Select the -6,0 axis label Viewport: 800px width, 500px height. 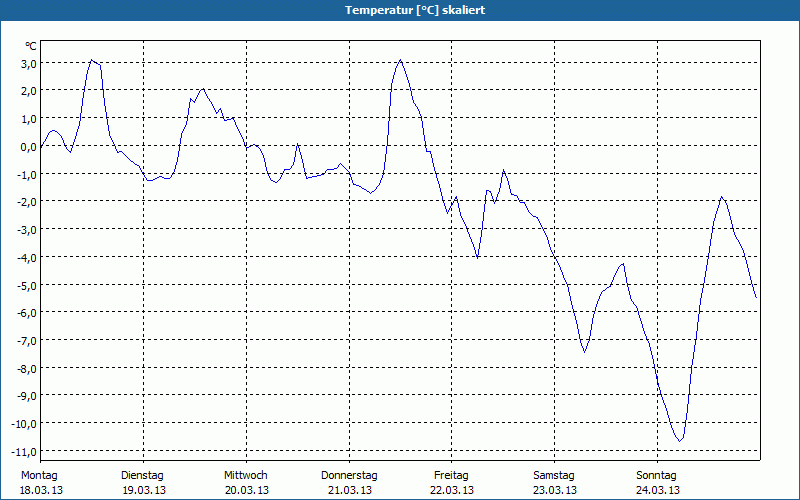(x=27, y=313)
